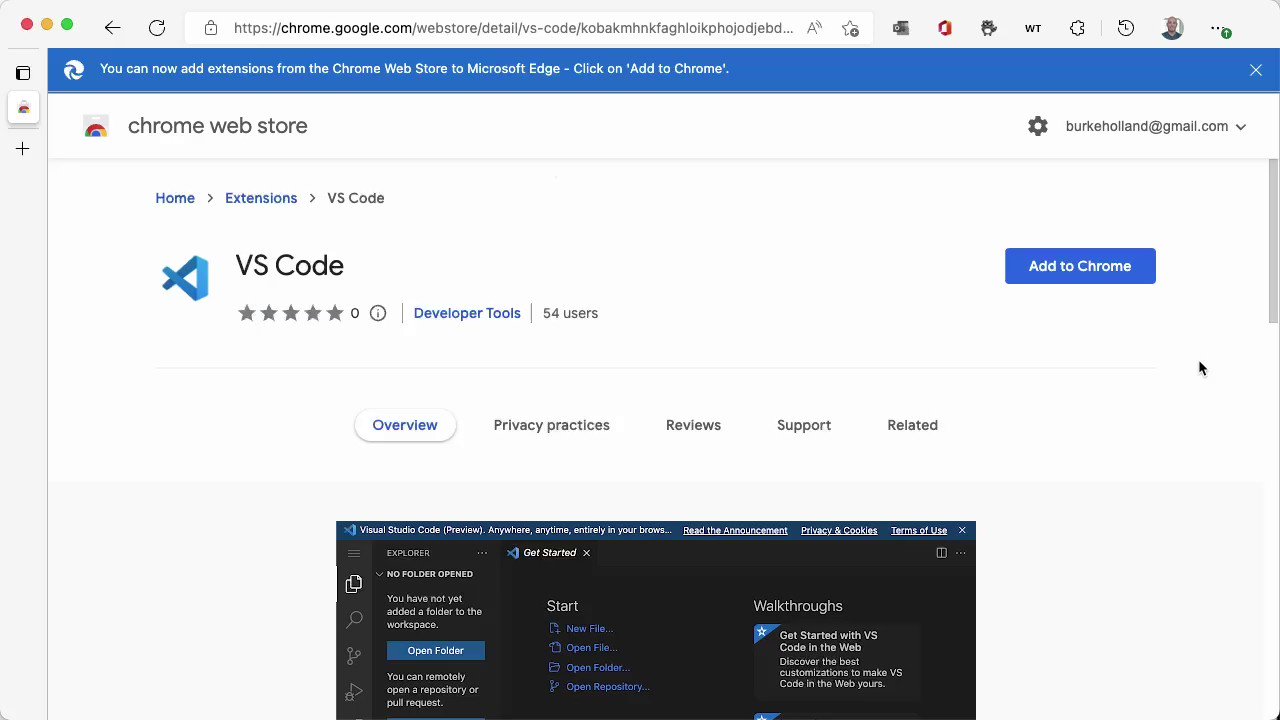Open the burkeholland@gmail.com account dropdown
This screenshot has height=720, width=1280.
tap(1147, 126)
